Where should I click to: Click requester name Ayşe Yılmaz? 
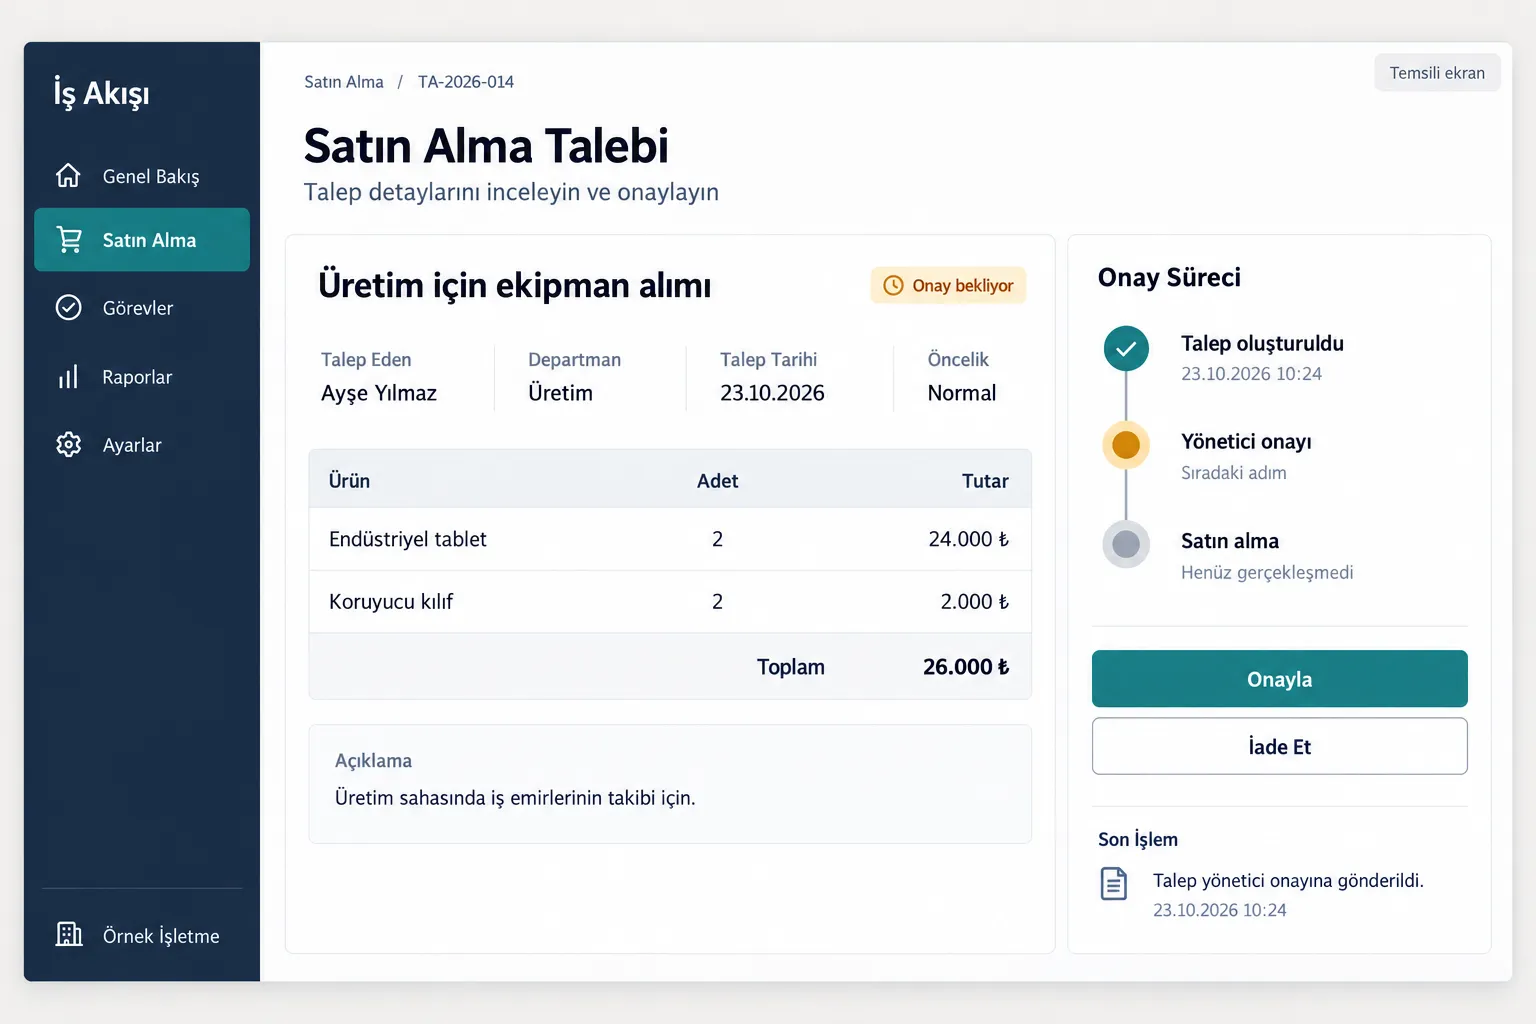[379, 393]
